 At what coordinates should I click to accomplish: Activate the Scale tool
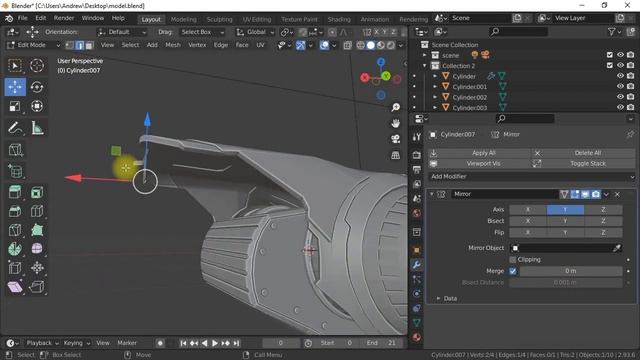point(15,107)
